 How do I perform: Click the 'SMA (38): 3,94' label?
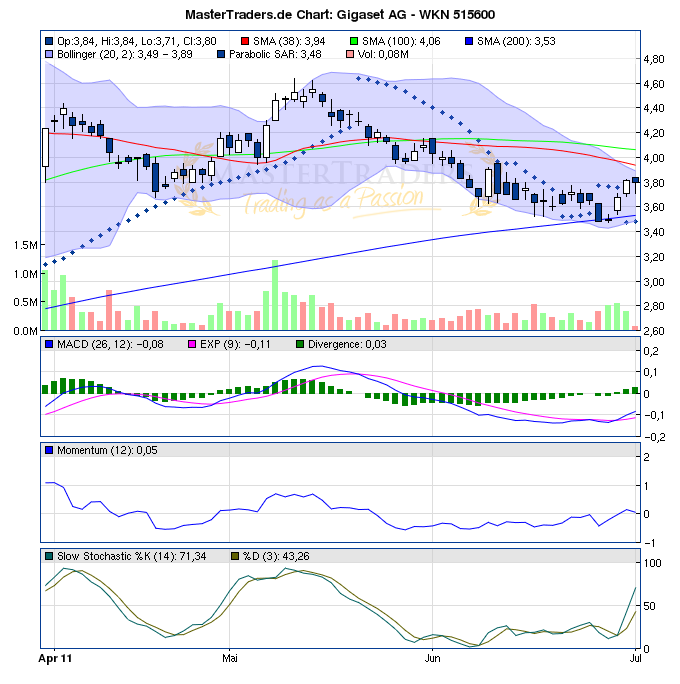(x=289, y=41)
